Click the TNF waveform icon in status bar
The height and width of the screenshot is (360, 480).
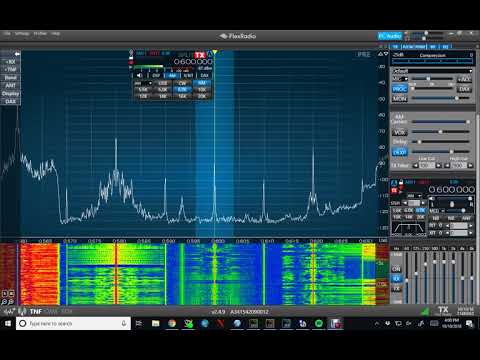coord(9,312)
